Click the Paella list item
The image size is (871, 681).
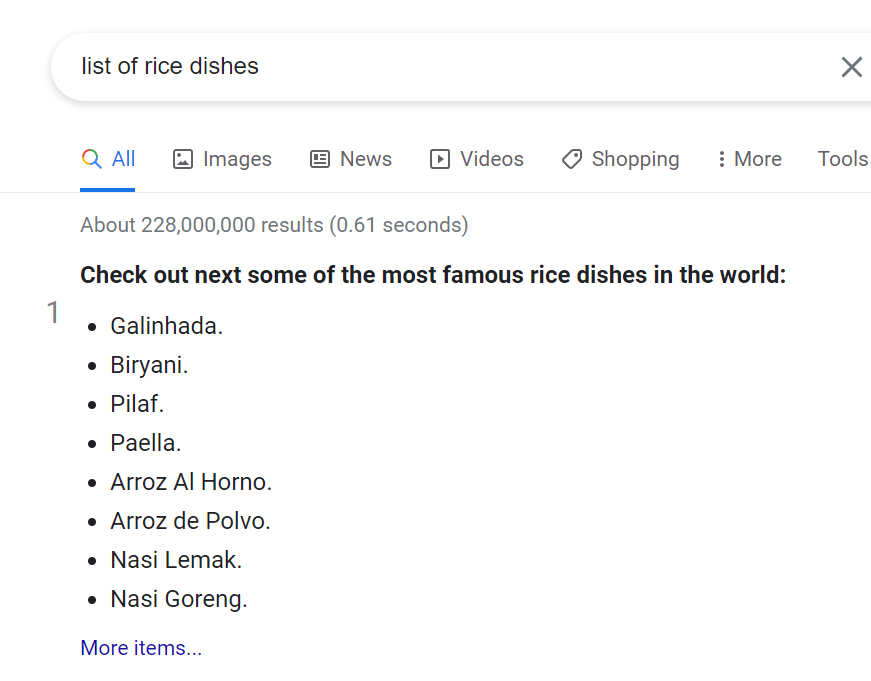[146, 443]
